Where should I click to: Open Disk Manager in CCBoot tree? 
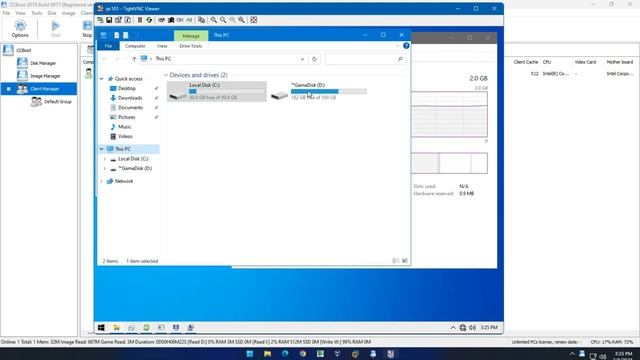coord(43,63)
